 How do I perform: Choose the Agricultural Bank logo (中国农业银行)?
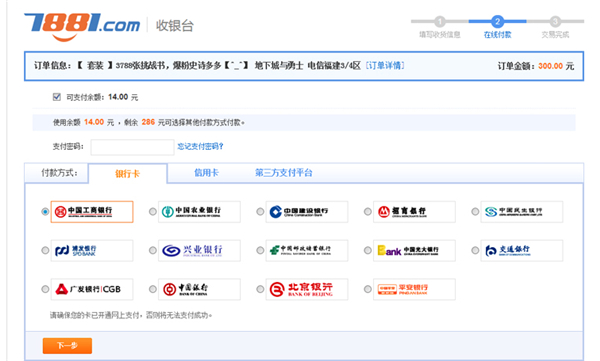[x=199, y=212]
